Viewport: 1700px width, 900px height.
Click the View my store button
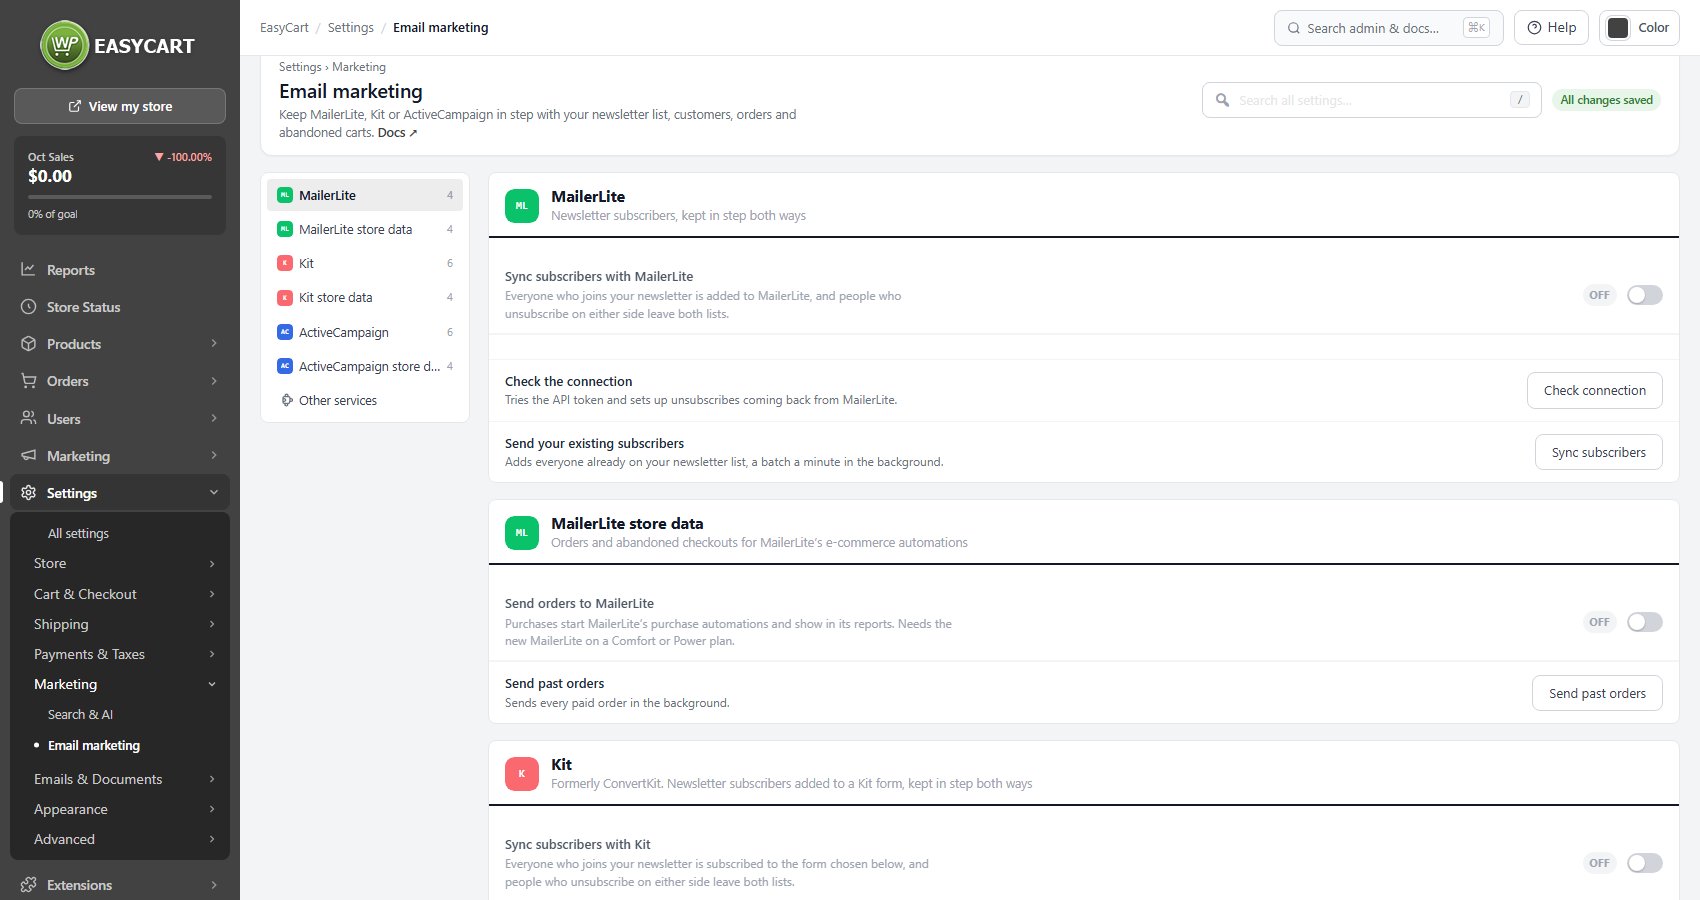coord(120,106)
